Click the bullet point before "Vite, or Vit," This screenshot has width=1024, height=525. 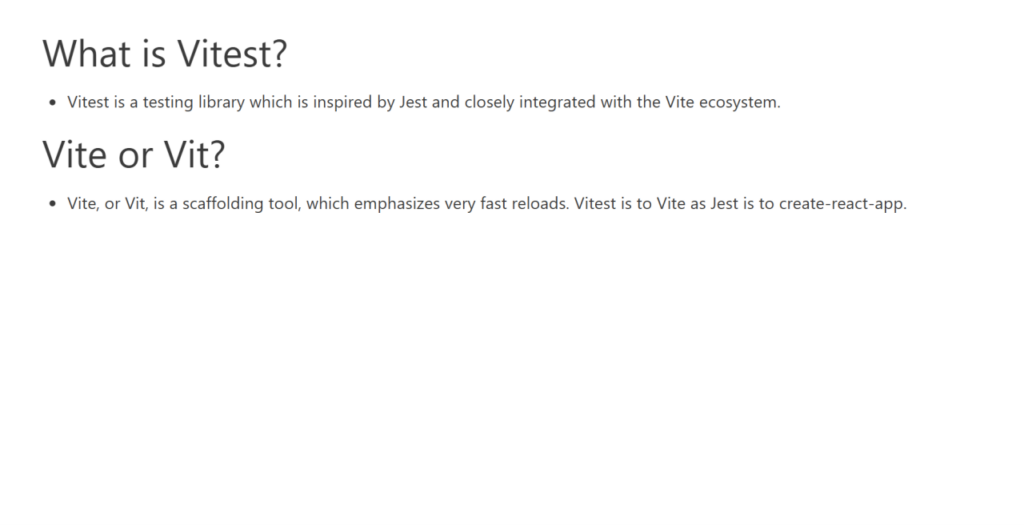[53, 204]
